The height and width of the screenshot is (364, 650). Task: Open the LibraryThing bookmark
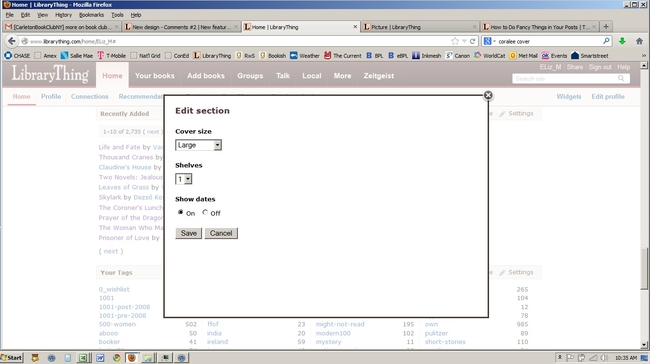(x=212, y=56)
